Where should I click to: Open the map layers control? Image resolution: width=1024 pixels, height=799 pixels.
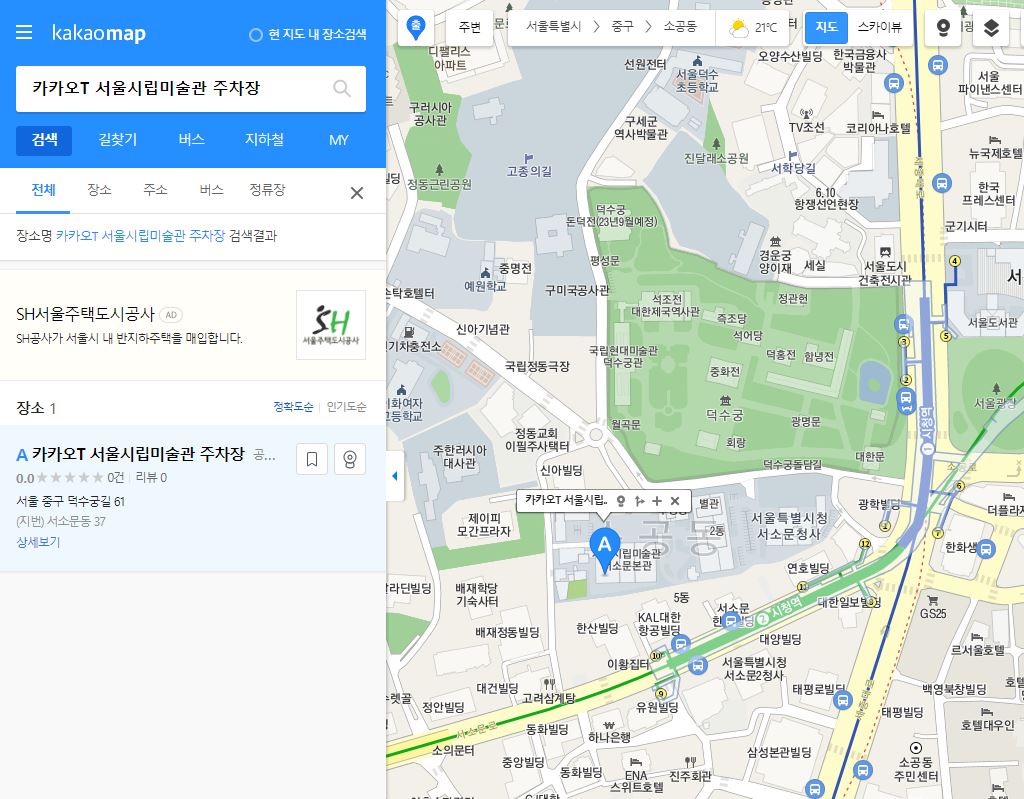click(991, 28)
